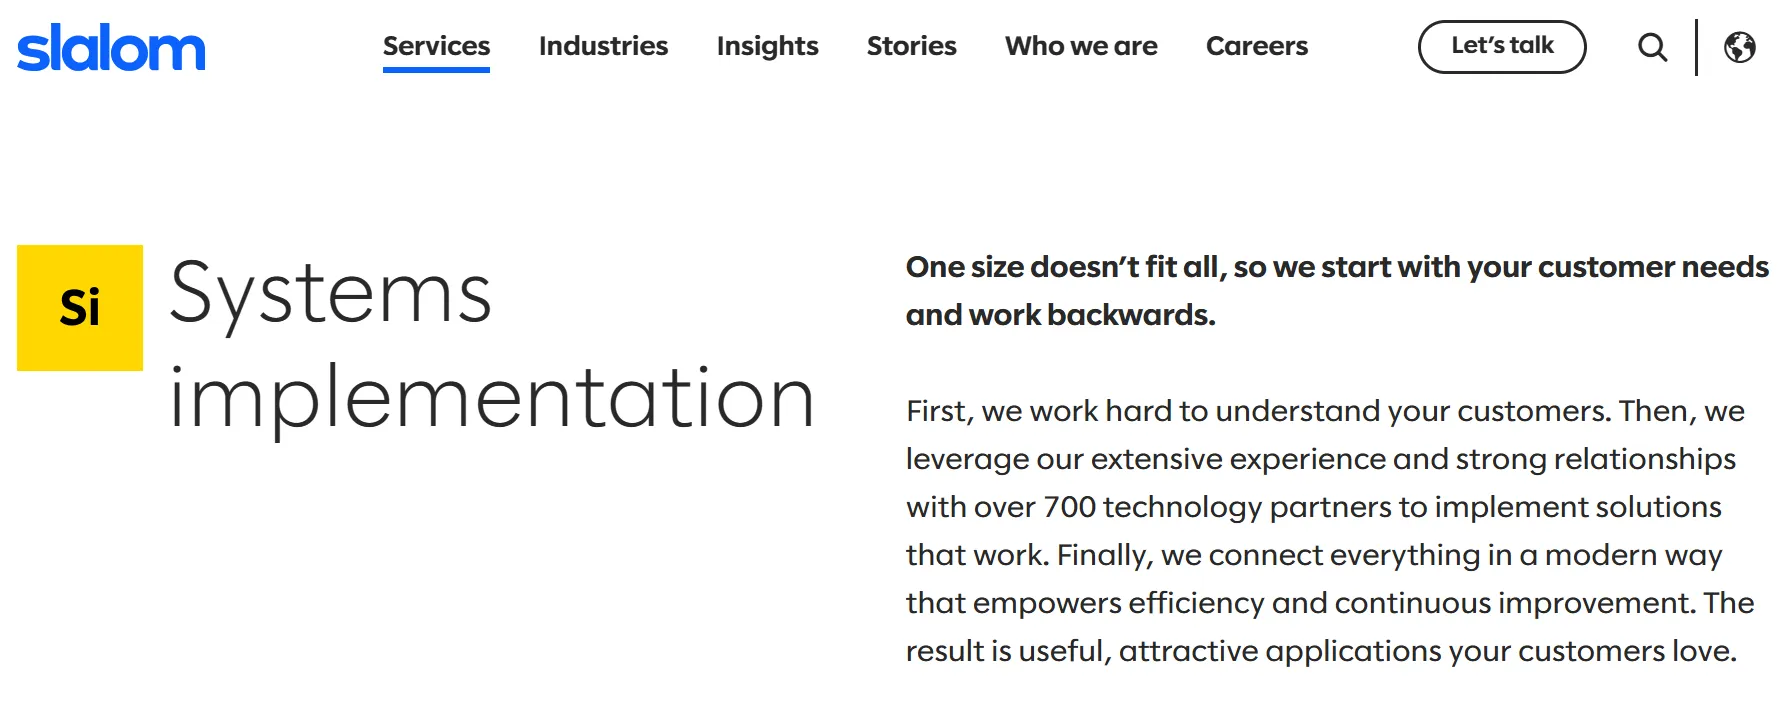The image size is (1785, 703).
Task: Click the line 'that empowers efficiency and continuous improvement'
Action: (x=1329, y=603)
